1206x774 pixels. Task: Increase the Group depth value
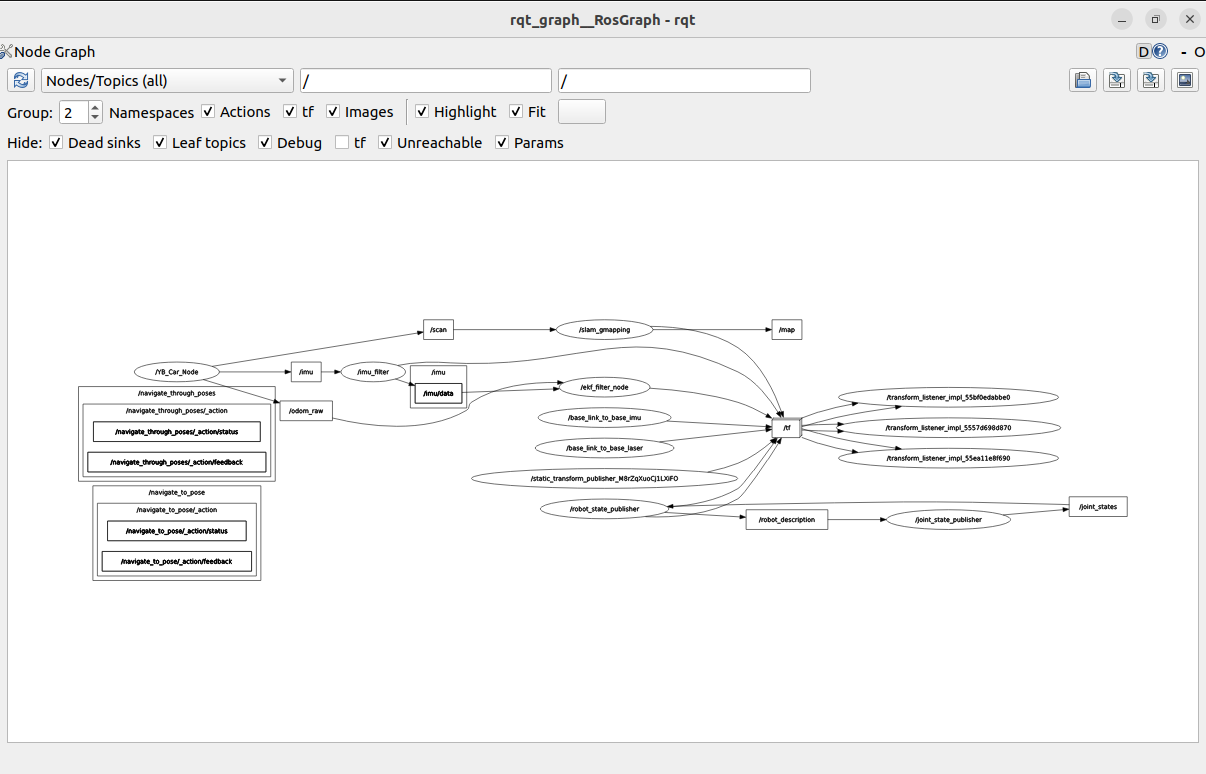click(95, 107)
